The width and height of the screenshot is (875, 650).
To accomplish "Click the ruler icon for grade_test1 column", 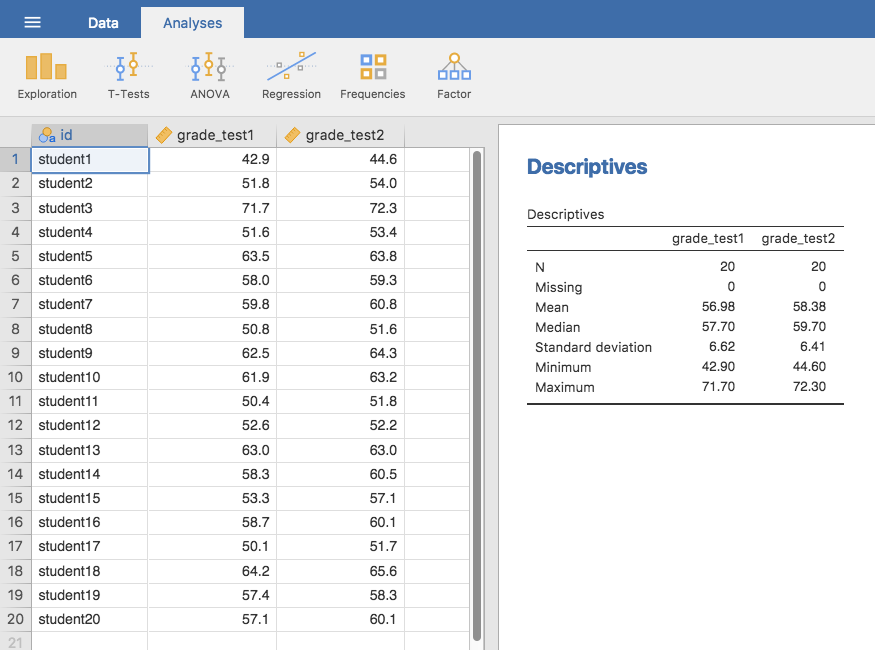I will [x=165, y=135].
